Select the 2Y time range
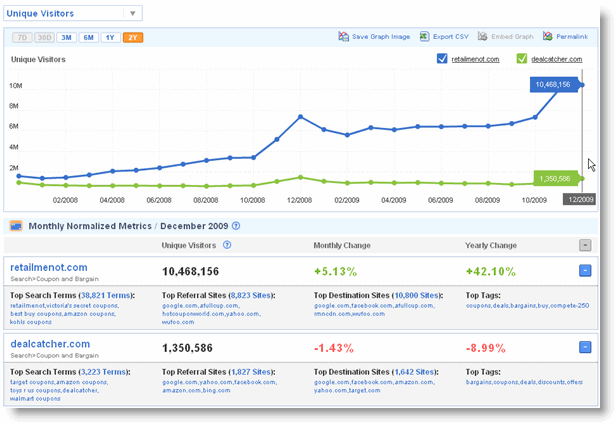 pyautogui.click(x=133, y=38)
